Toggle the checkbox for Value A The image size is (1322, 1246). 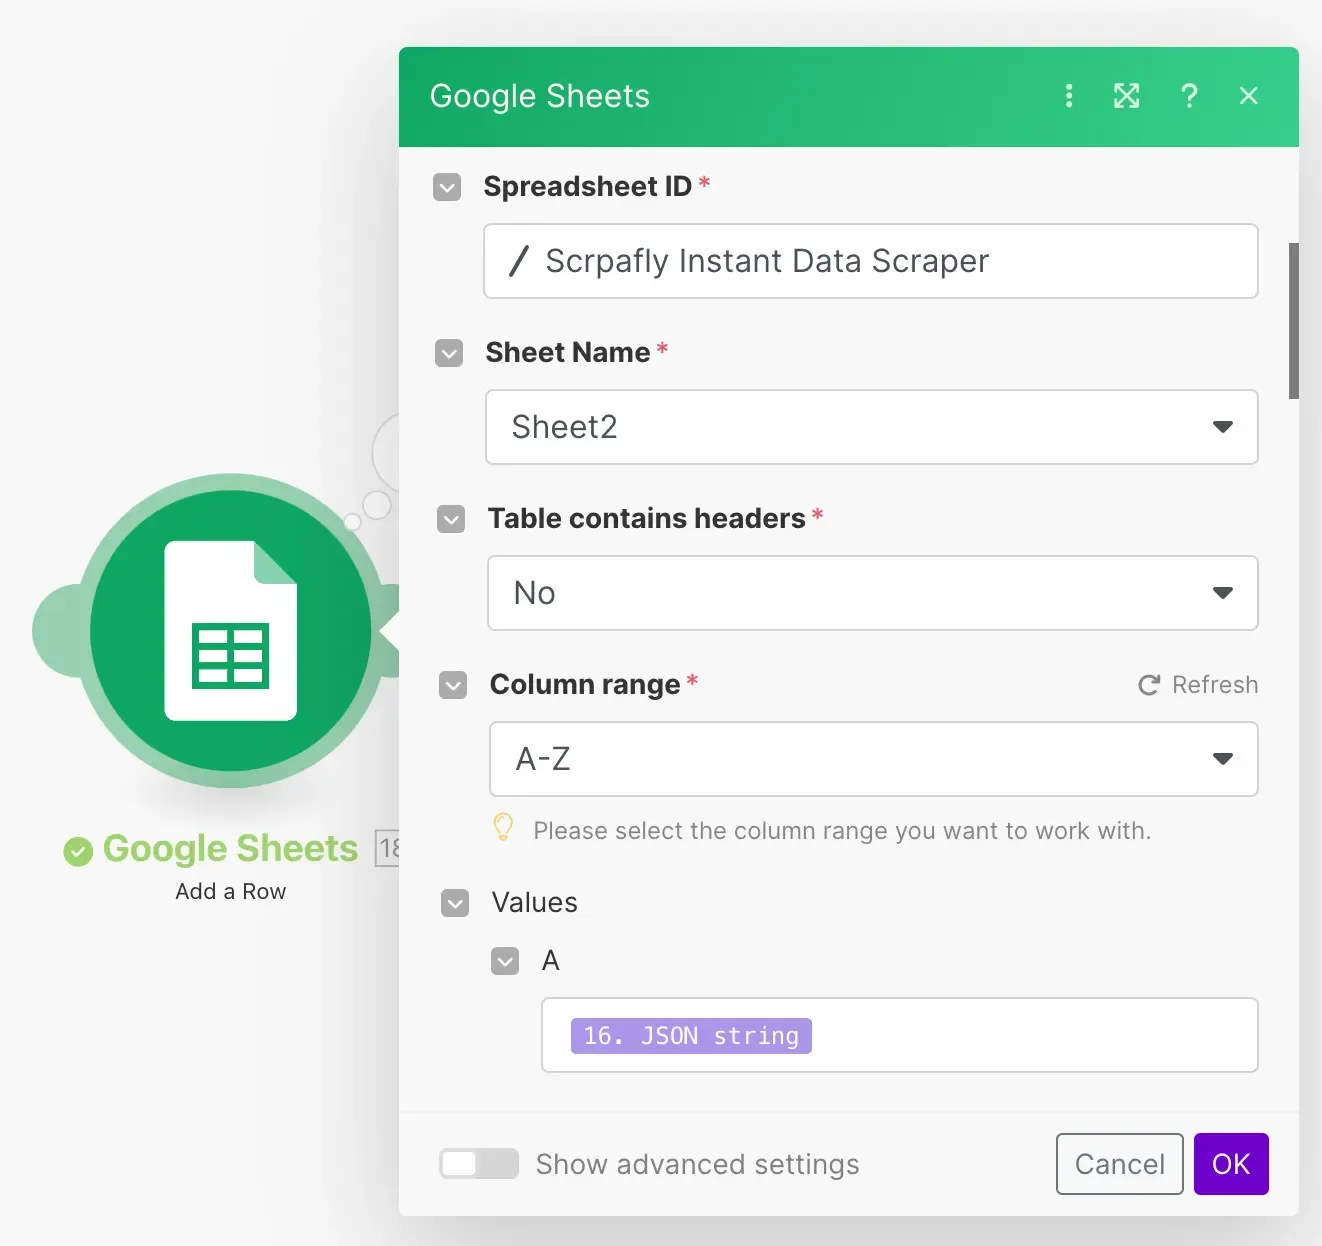[505, 961]
